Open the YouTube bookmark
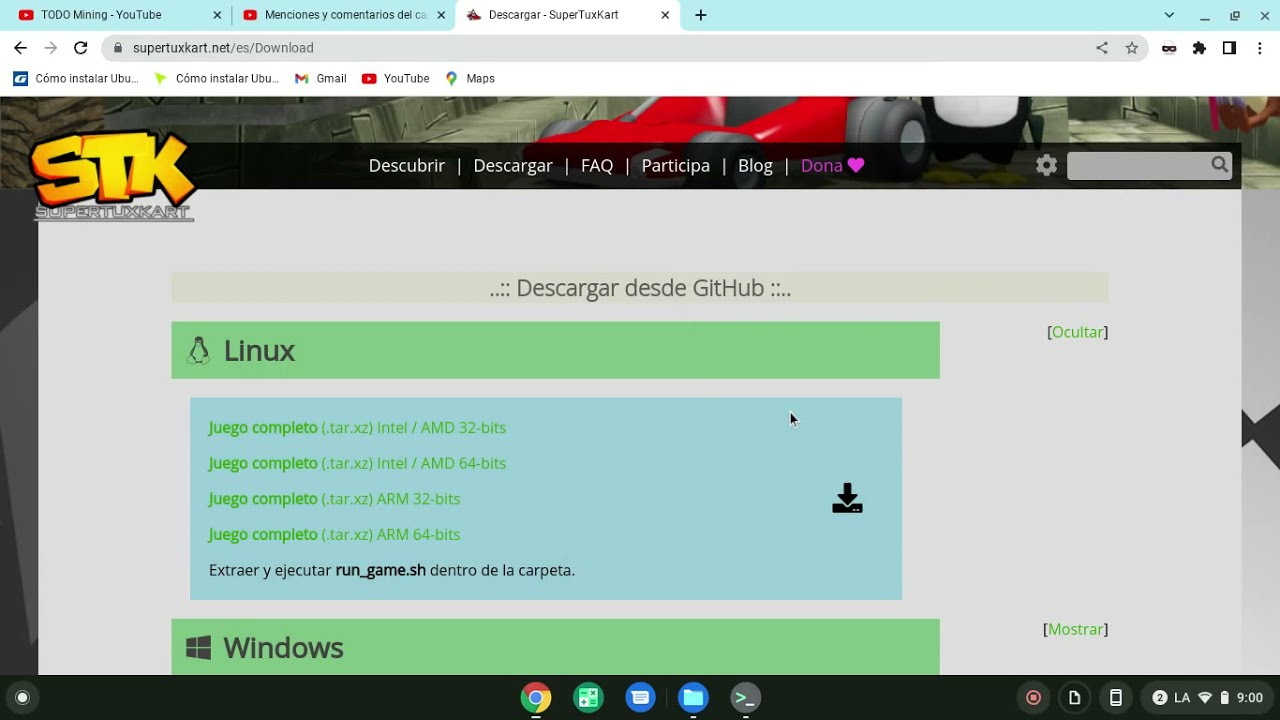 [x=395, y=78]
